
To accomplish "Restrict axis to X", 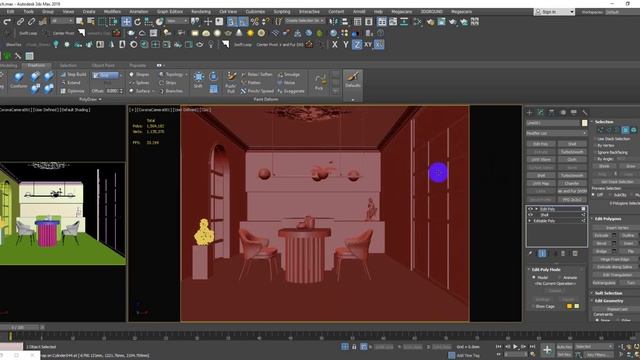I will pos(335,44).
